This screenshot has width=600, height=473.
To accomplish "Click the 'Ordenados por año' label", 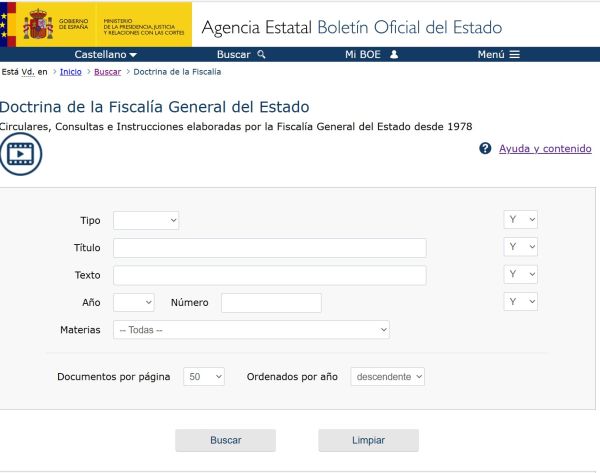I will point(292,377).
